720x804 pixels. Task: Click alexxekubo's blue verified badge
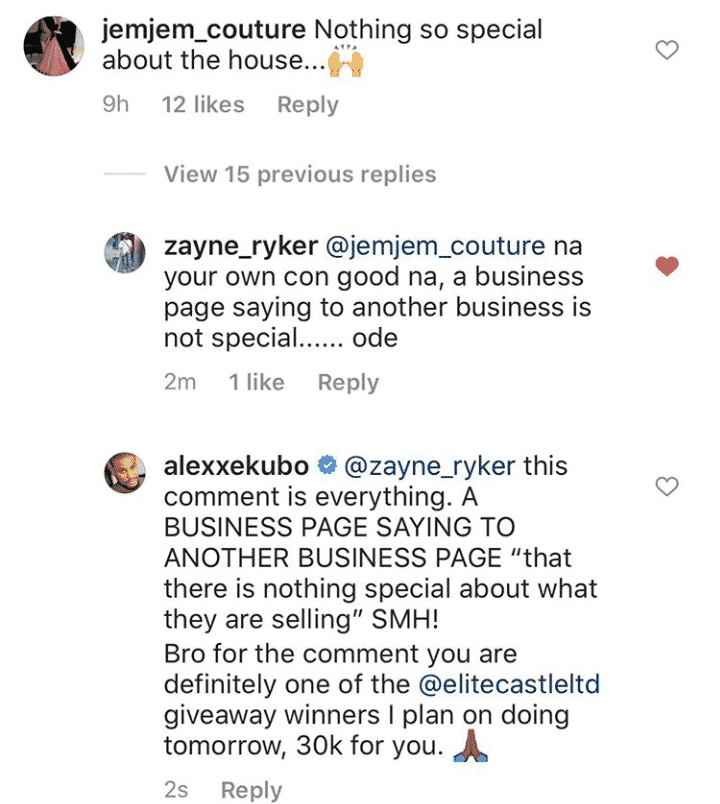[326, 466]
